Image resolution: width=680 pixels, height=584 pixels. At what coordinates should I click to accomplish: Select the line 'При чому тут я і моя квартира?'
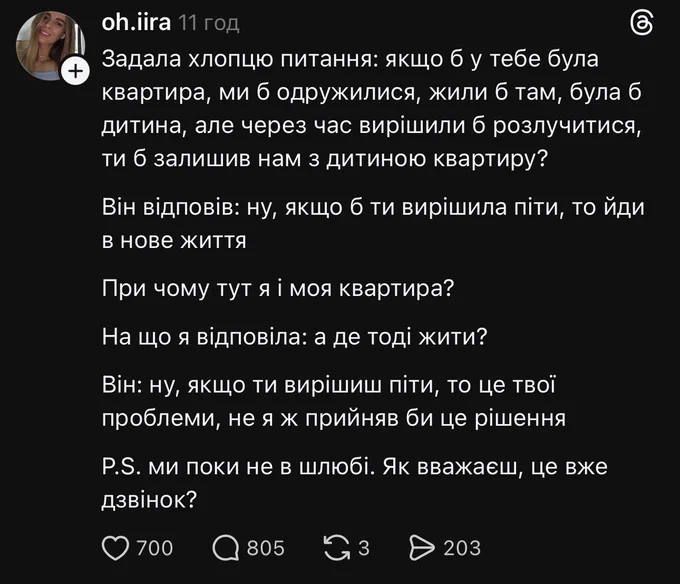pyautogui.click(x=278, y=288)
